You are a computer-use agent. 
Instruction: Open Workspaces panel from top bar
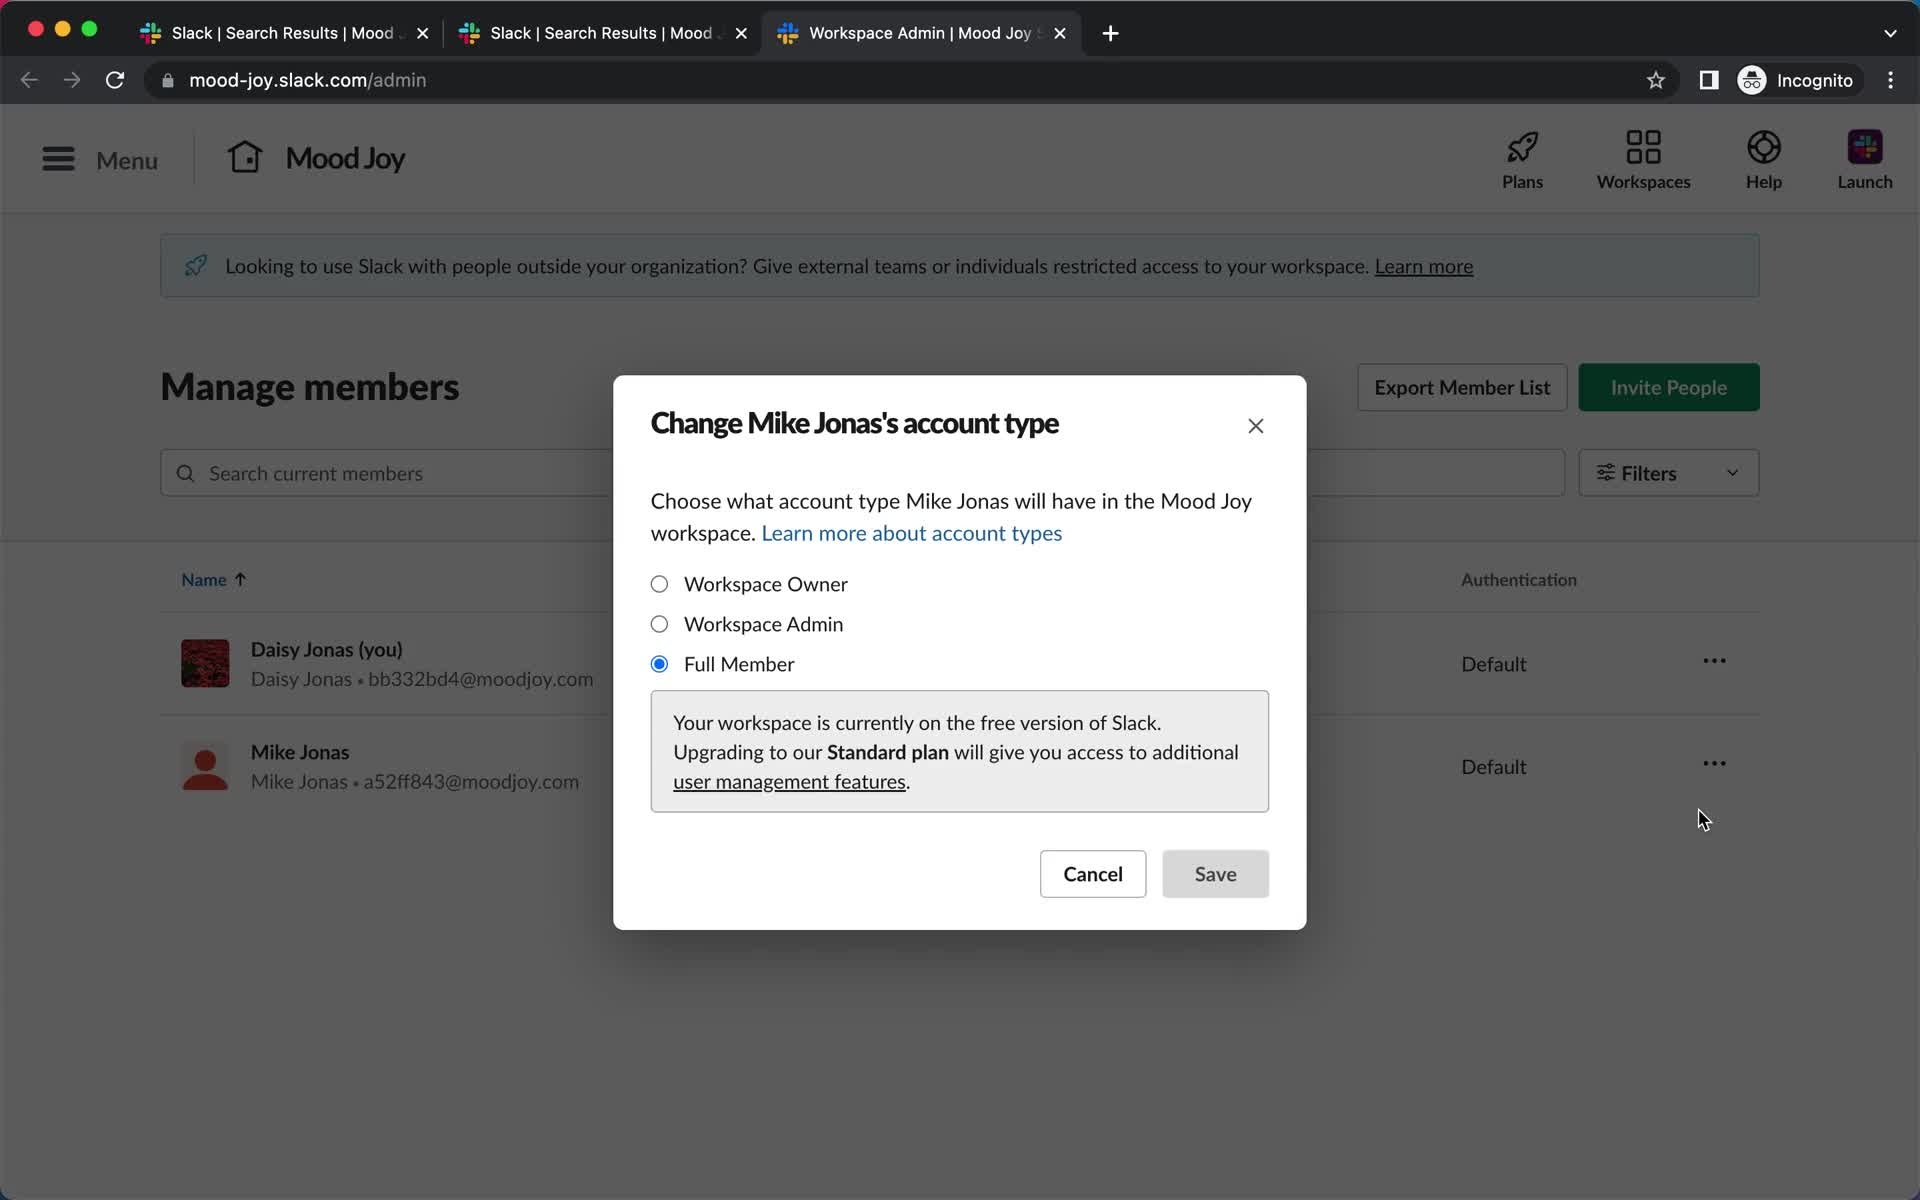(1644, 156)
